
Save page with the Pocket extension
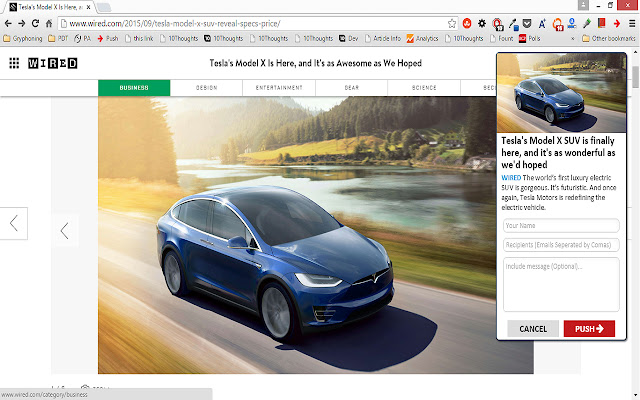click(x=527, y=24)
